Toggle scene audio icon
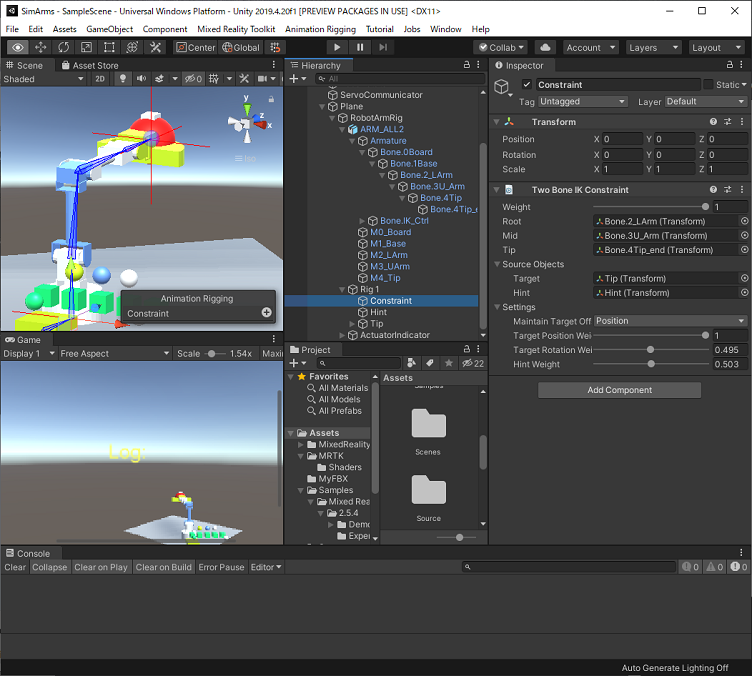Viewport: 752px width, 676px height. point(141,79)
